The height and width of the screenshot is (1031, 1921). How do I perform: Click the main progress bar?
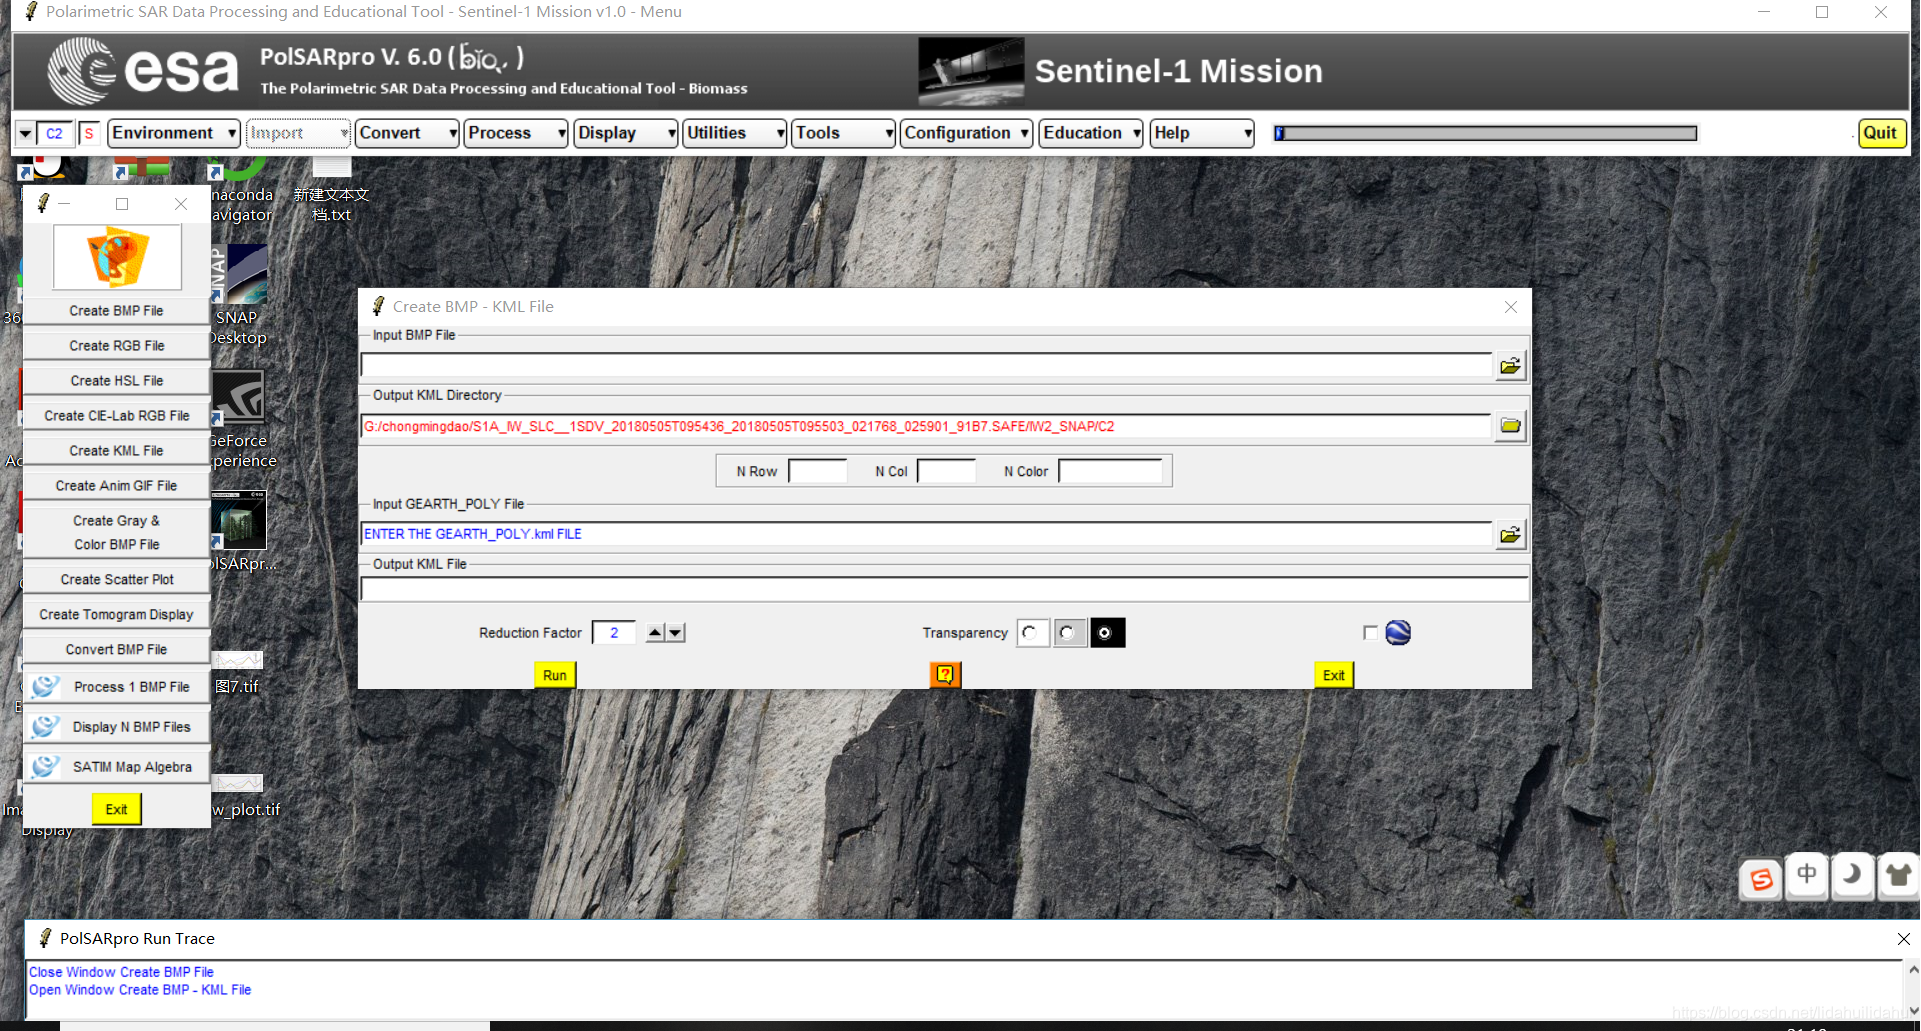click(x=1485, y=133)
